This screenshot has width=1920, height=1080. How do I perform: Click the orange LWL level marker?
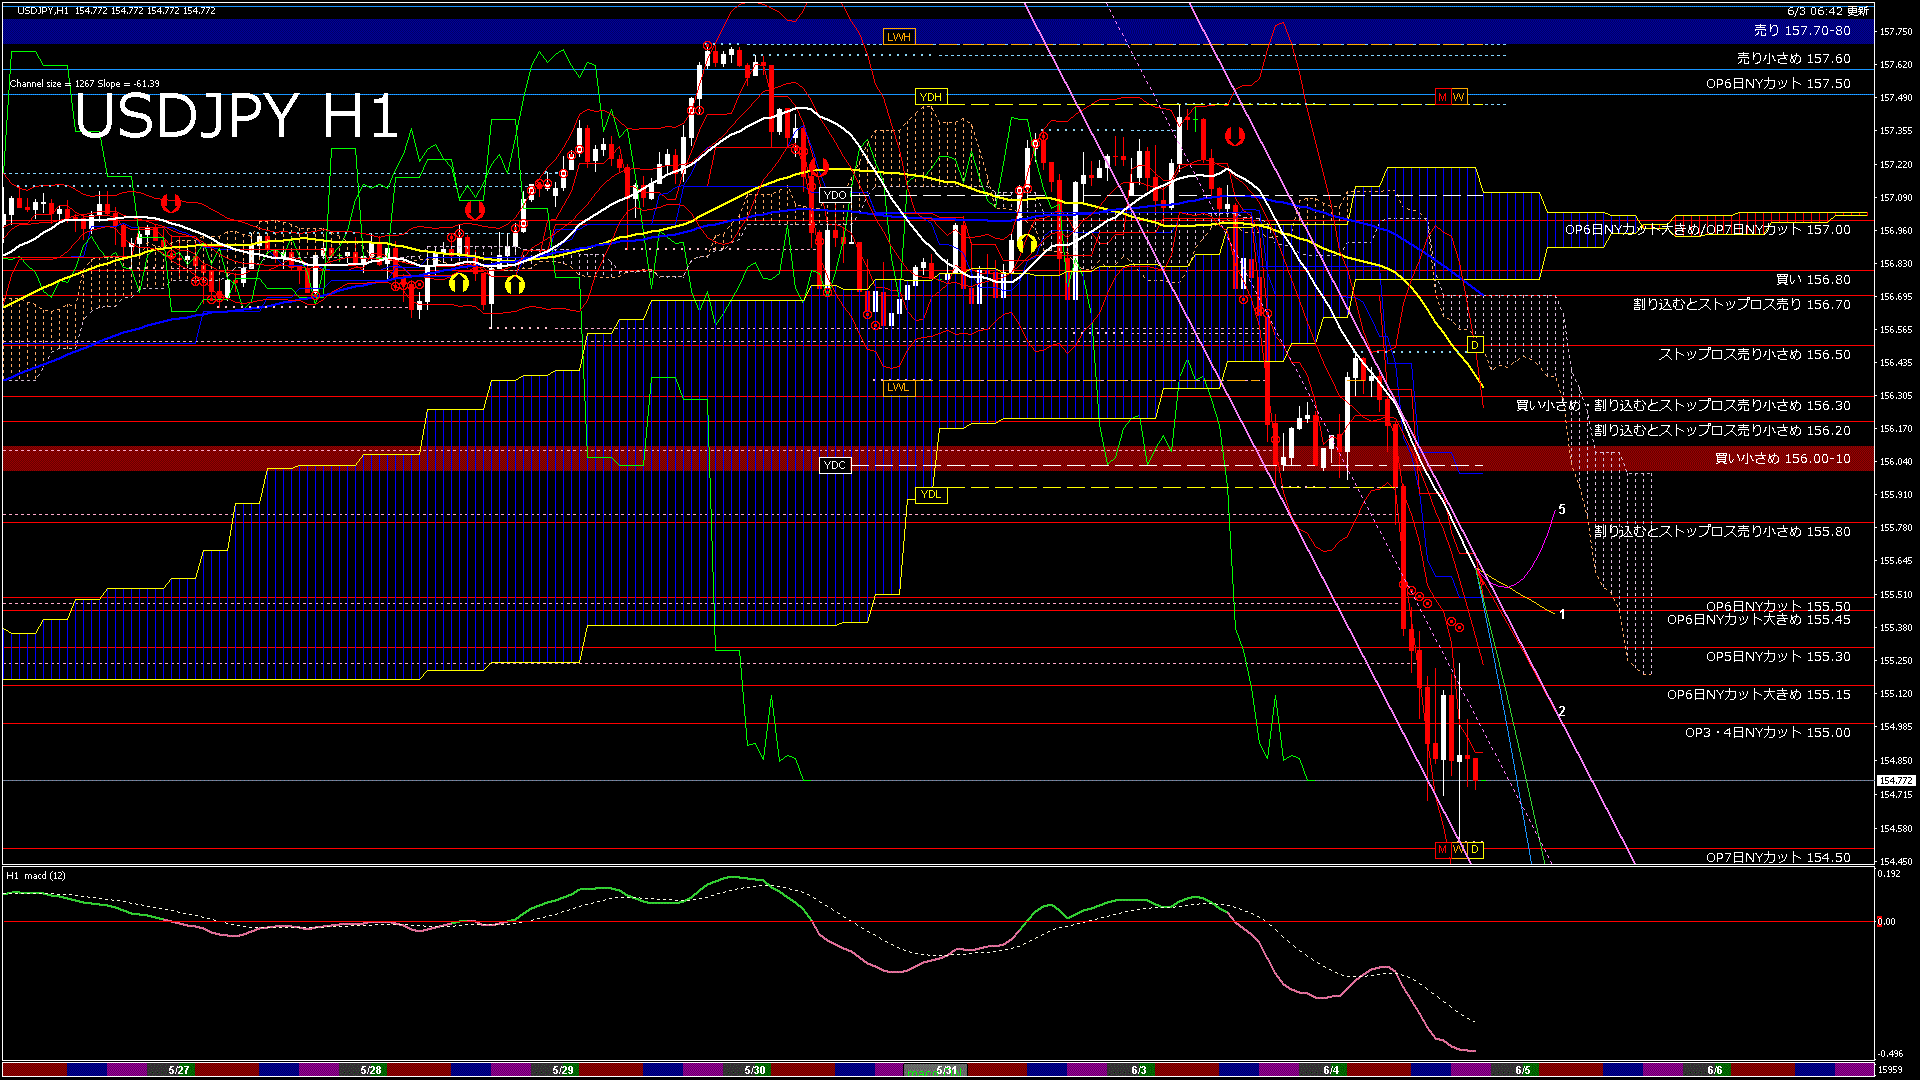(x=898, y=387)
